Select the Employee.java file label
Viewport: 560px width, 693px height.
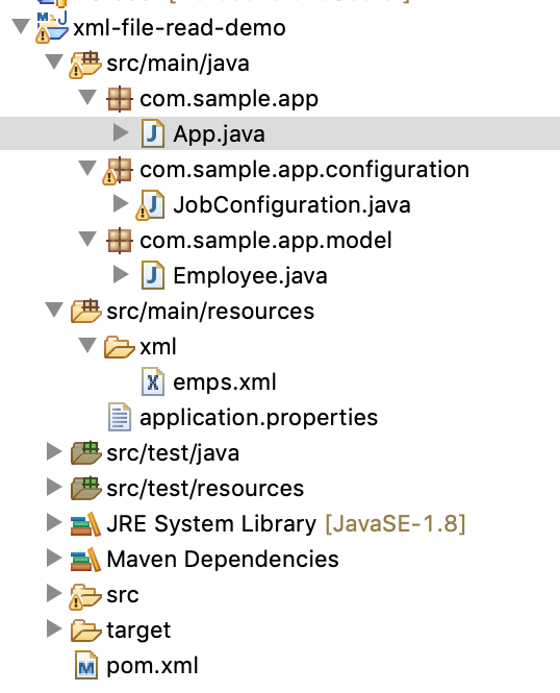[x=250, y=276]
